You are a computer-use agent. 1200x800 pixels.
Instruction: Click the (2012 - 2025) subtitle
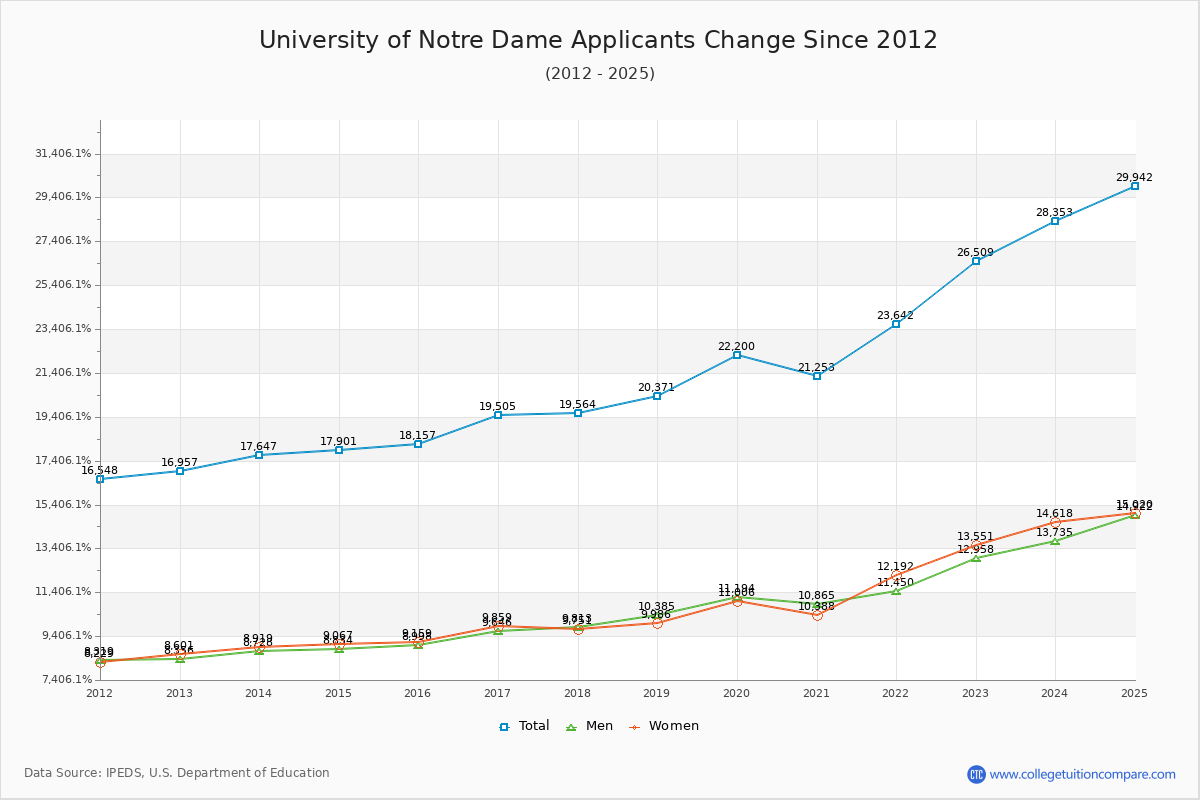(x=599, y=74)
